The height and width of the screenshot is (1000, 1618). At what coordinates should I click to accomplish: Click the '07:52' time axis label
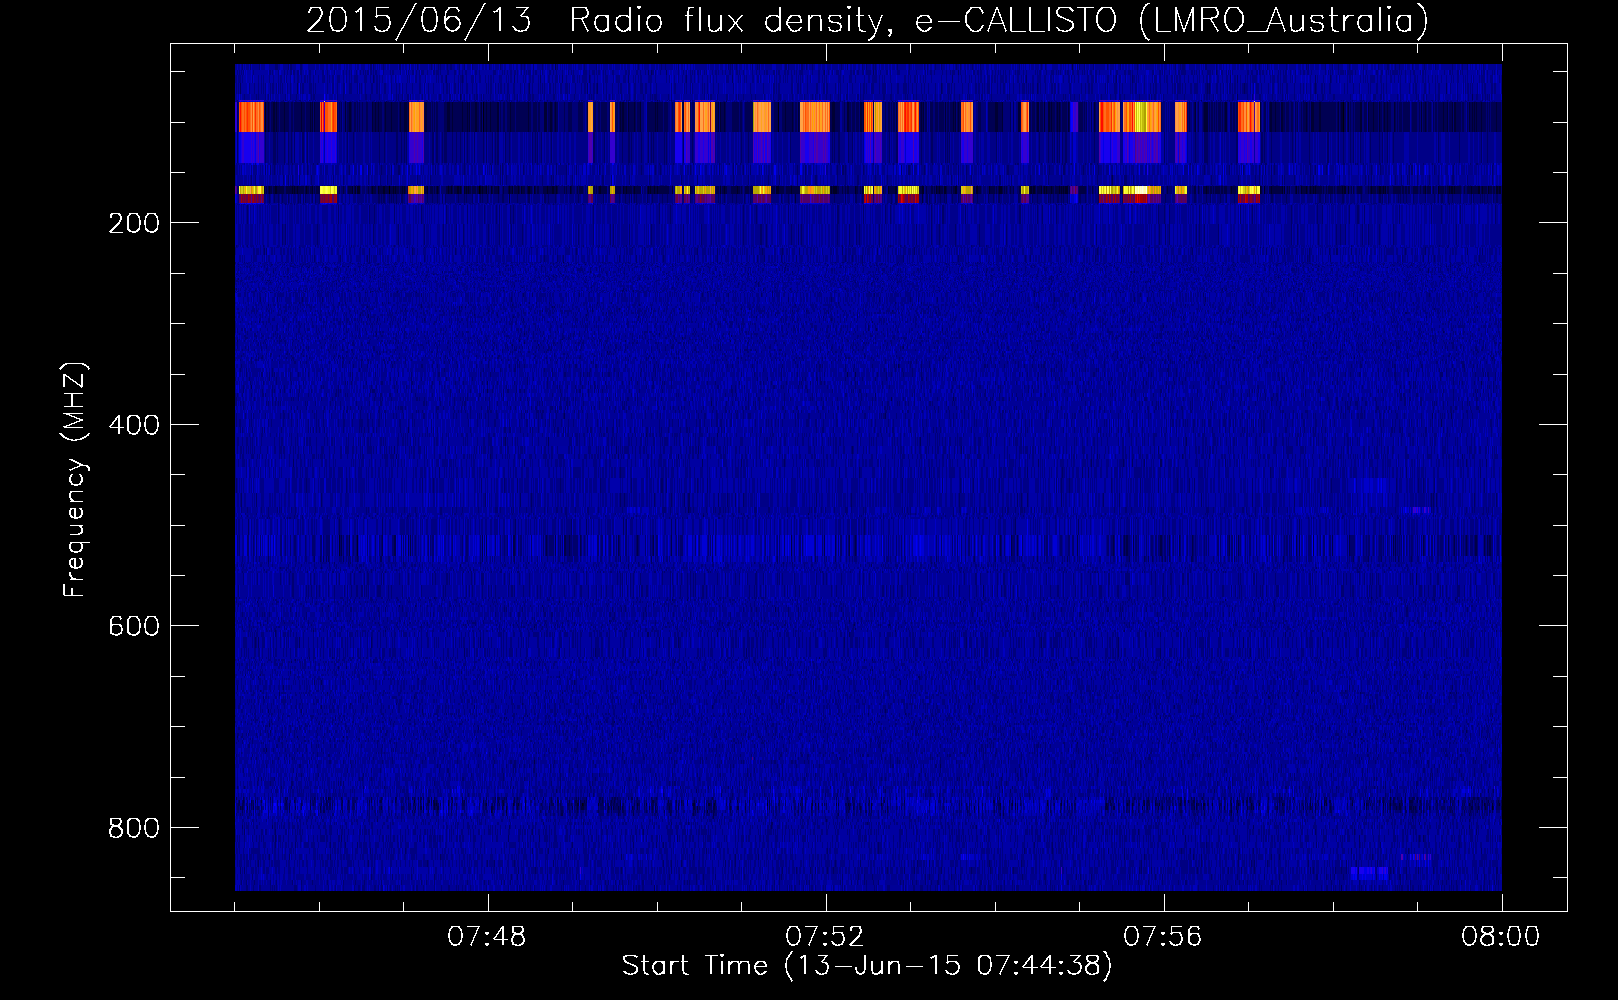pos(825,937)
